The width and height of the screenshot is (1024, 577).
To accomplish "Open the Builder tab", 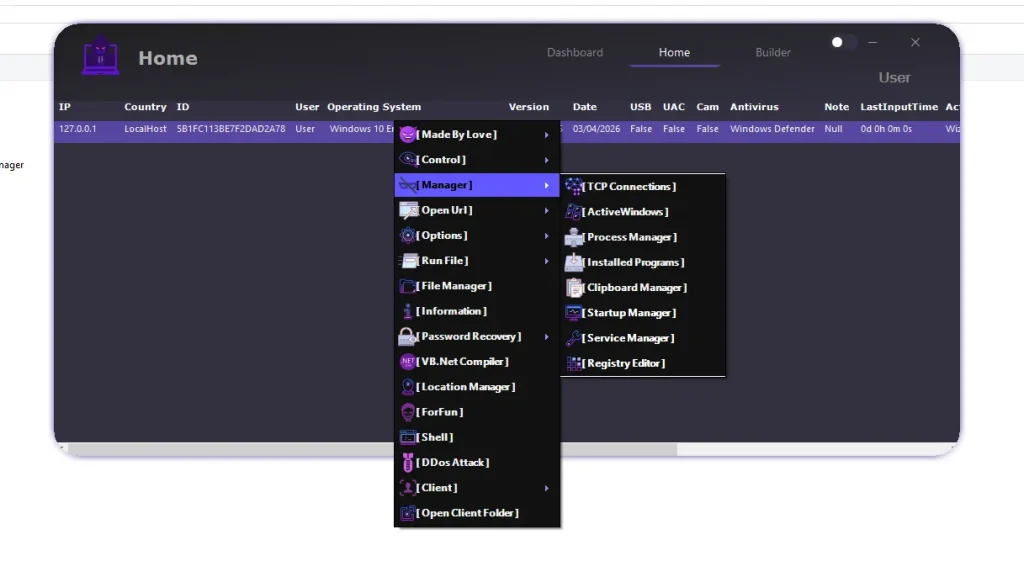I will click(x=772, y=52).
